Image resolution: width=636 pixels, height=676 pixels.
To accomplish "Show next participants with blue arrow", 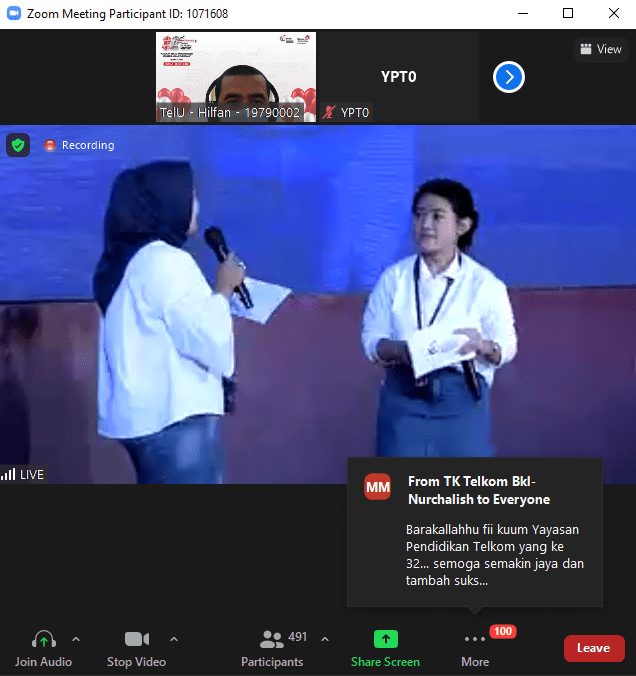I will point(509,77).
